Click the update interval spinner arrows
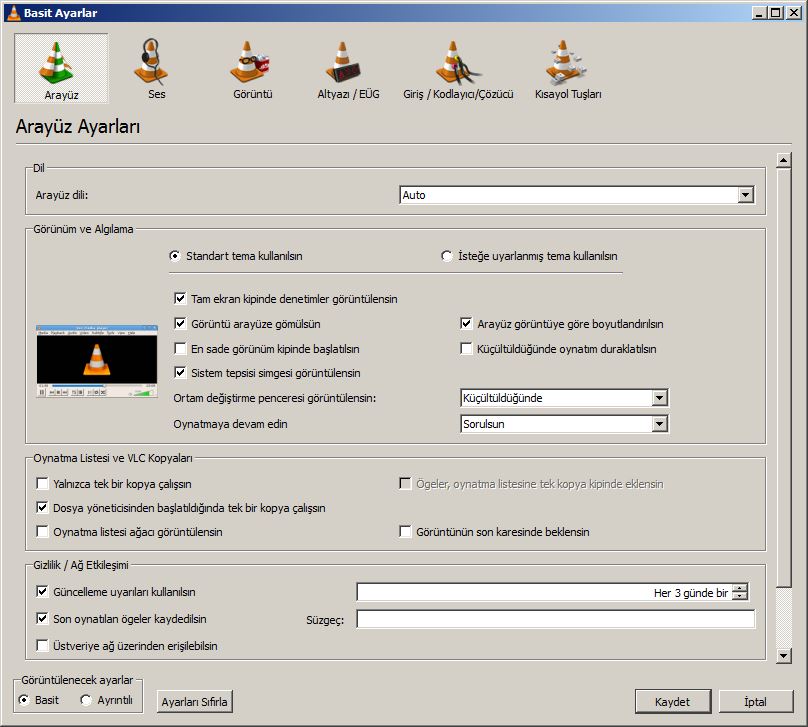 click(x=739, y=593)
